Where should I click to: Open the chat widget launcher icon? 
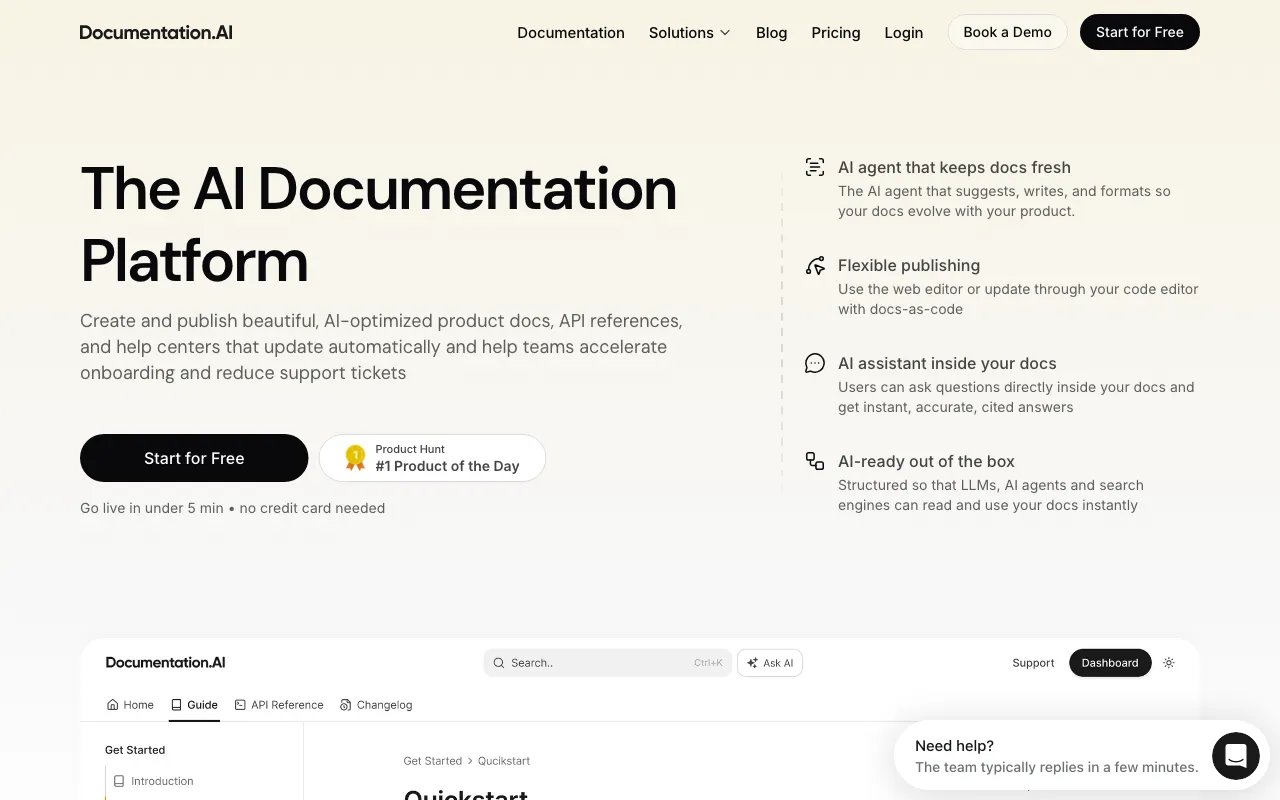pyautogui.click(x=1236, y=756)
